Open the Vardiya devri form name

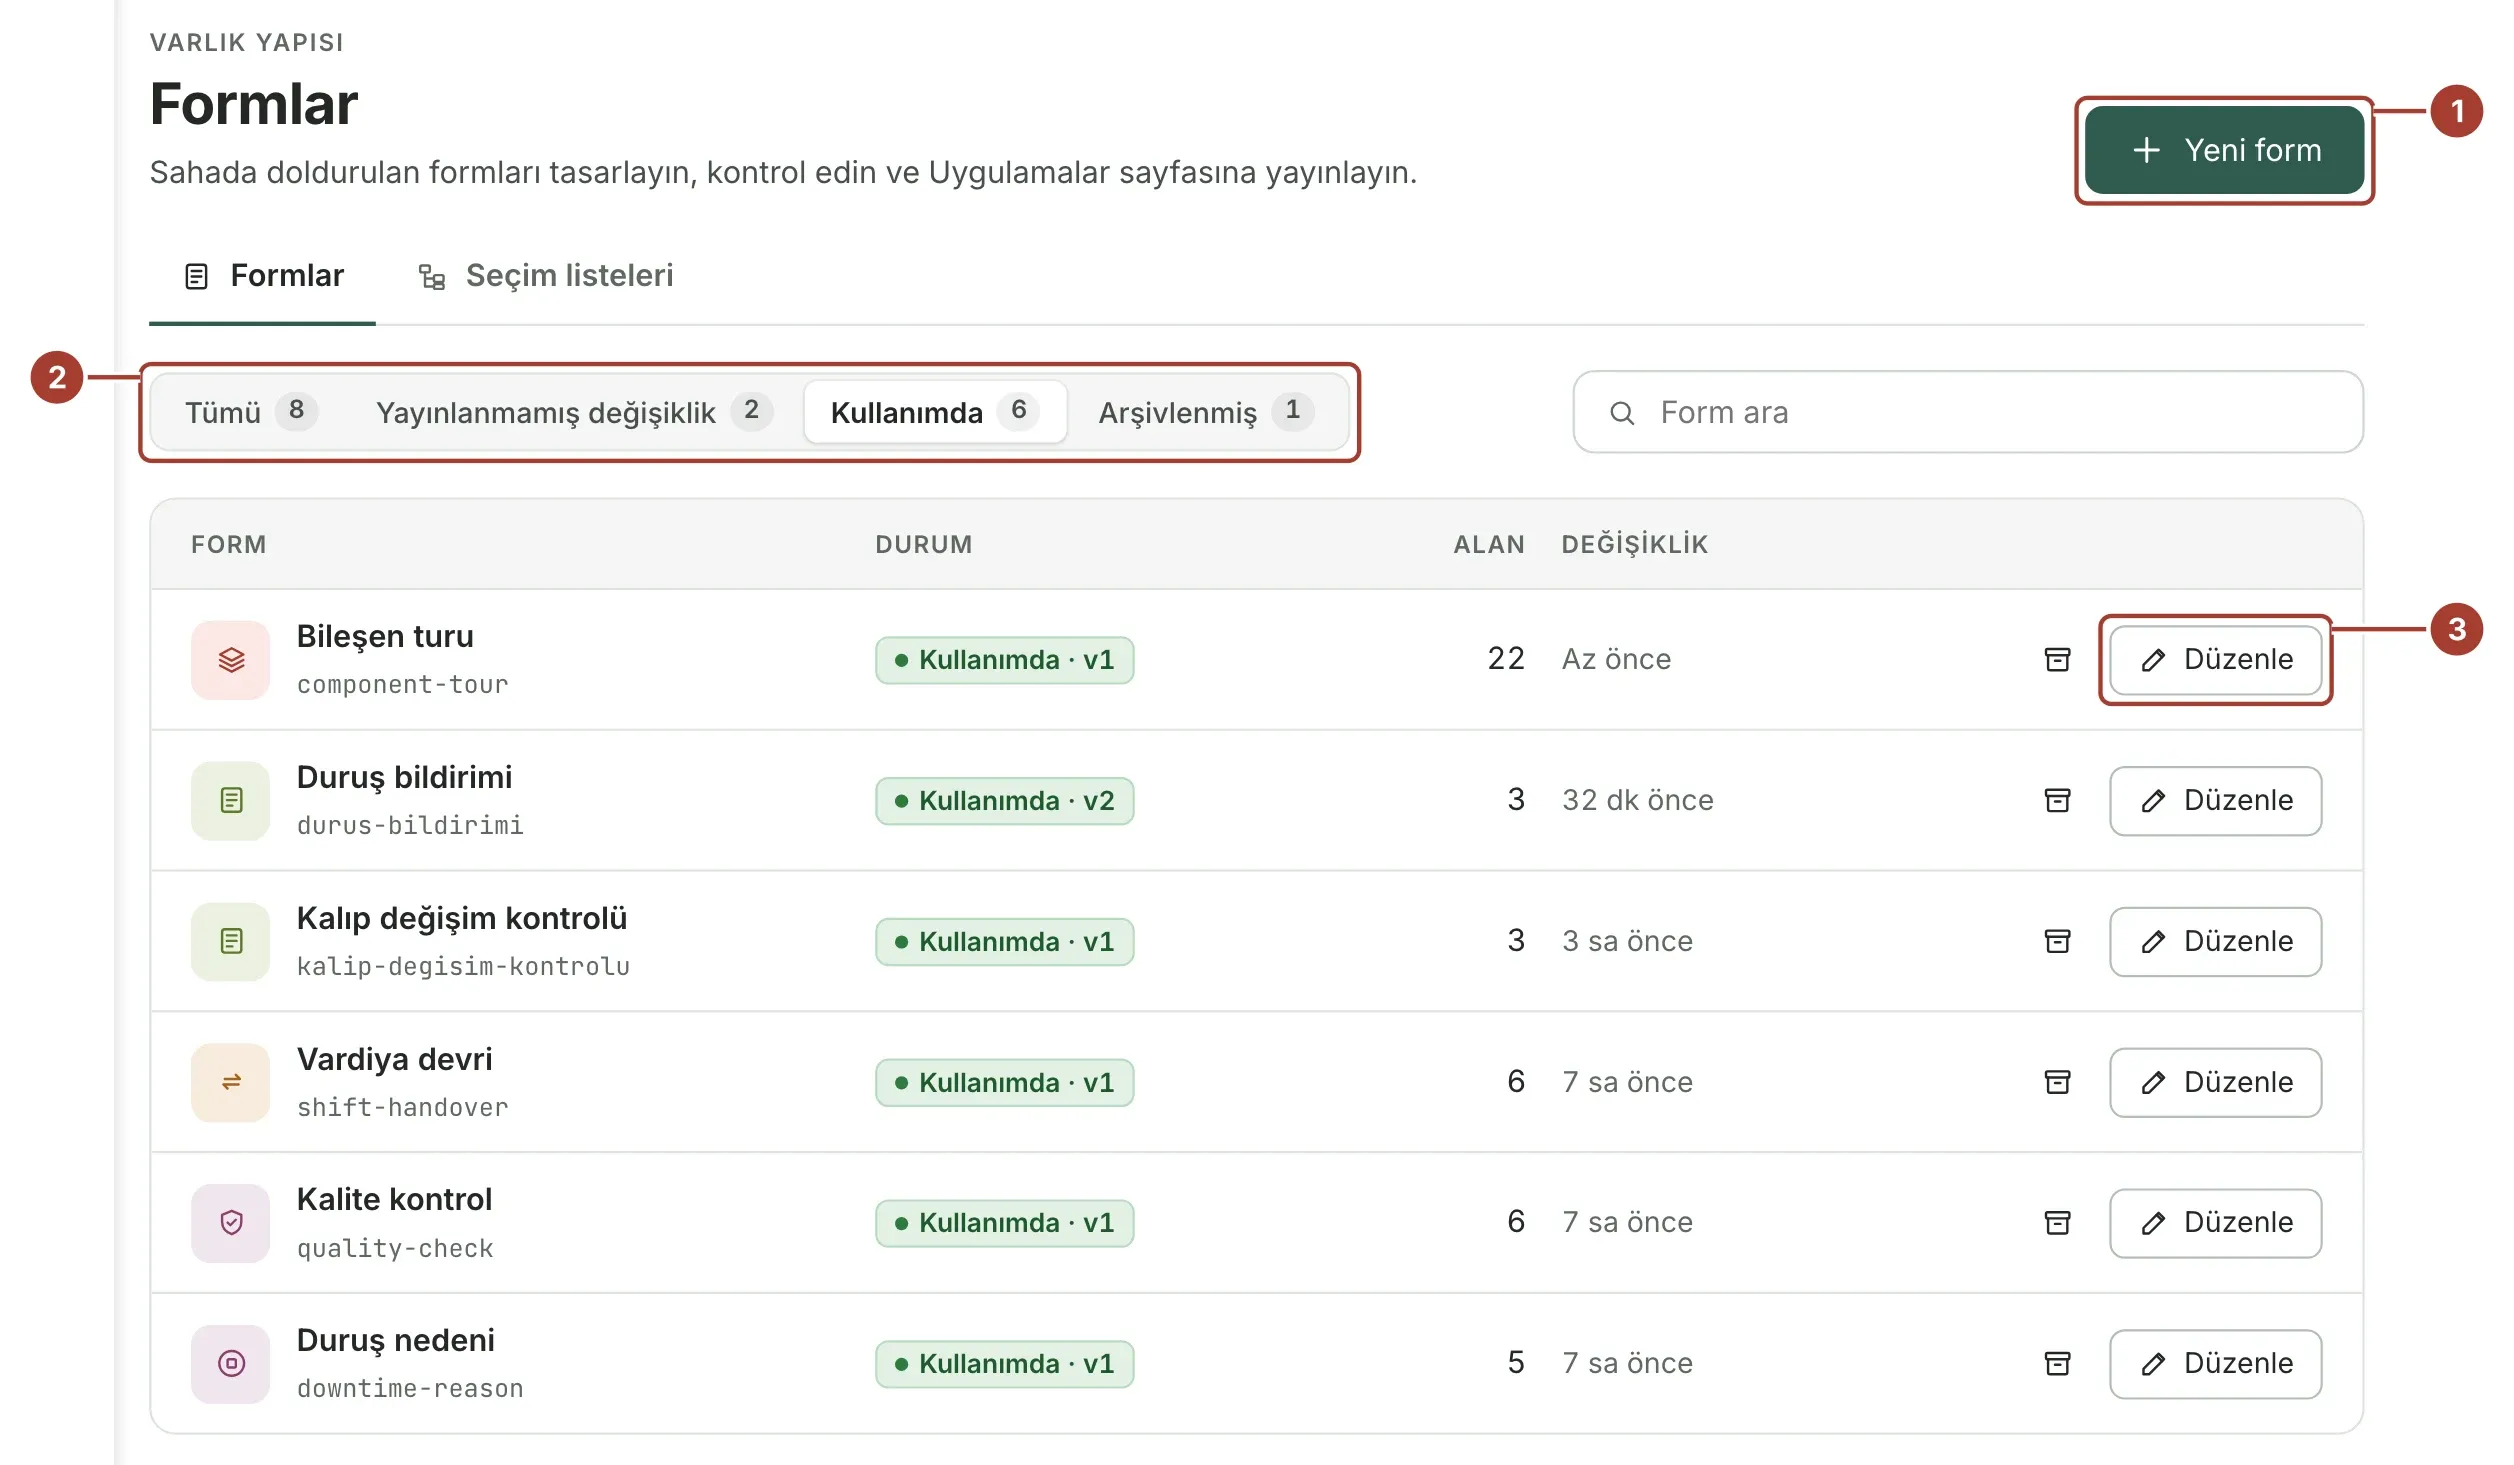click(x=394, y=1059)
